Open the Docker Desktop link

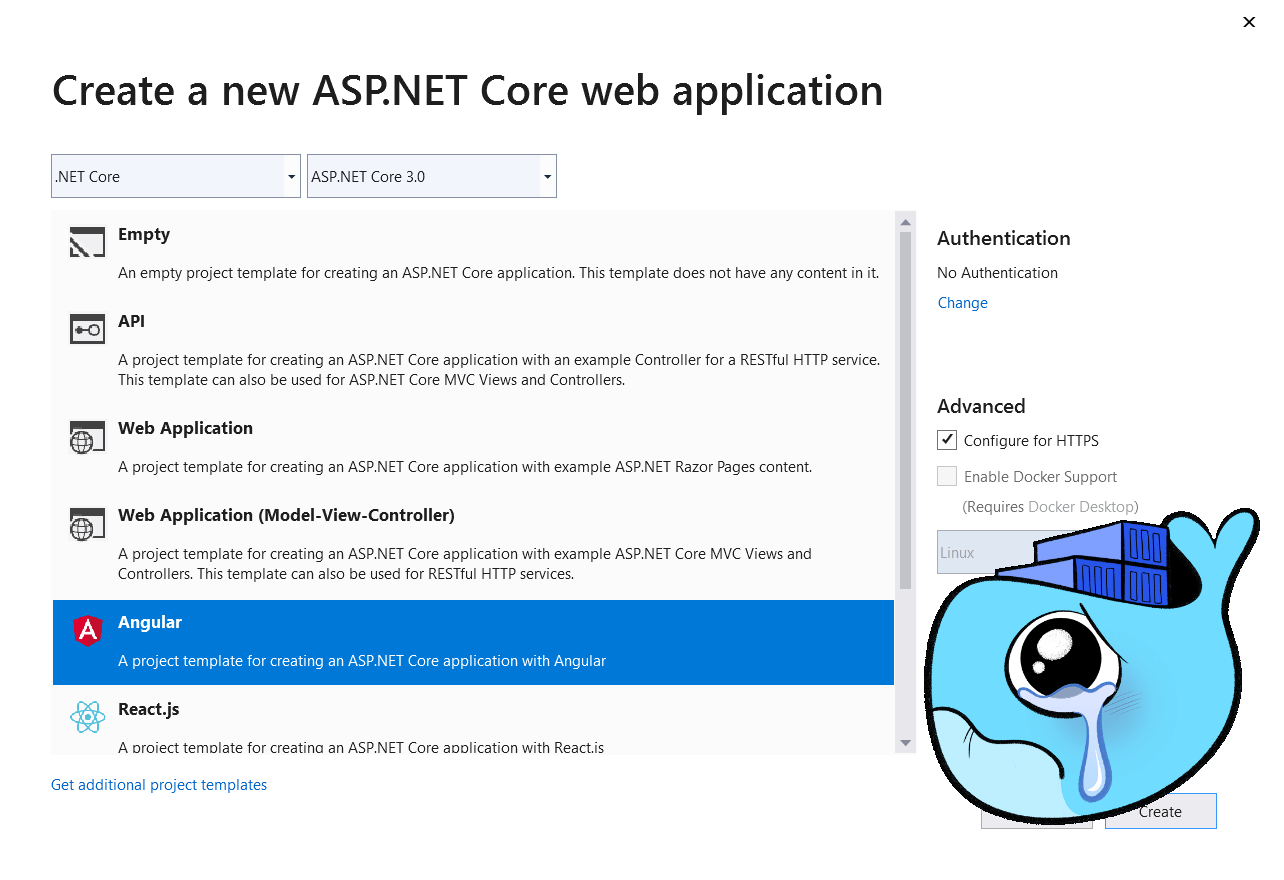point(1081,507)
